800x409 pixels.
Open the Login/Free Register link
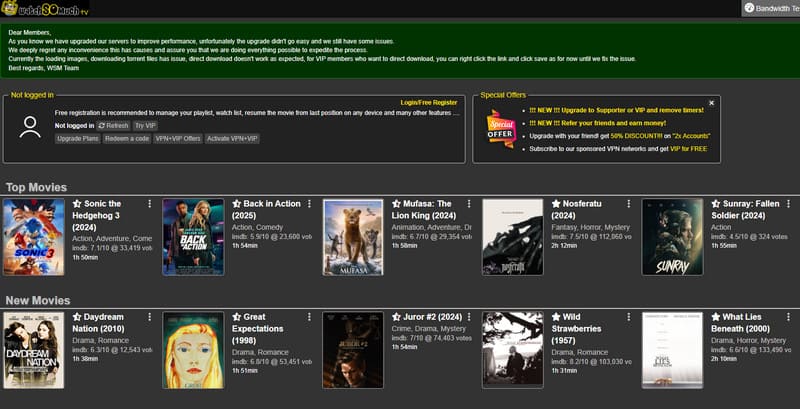[x=428, y=102]
